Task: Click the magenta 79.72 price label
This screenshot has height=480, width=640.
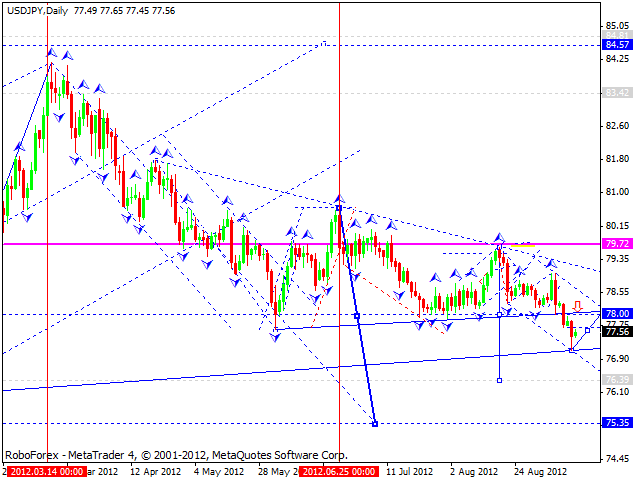Action: click(x=618, y=244)
